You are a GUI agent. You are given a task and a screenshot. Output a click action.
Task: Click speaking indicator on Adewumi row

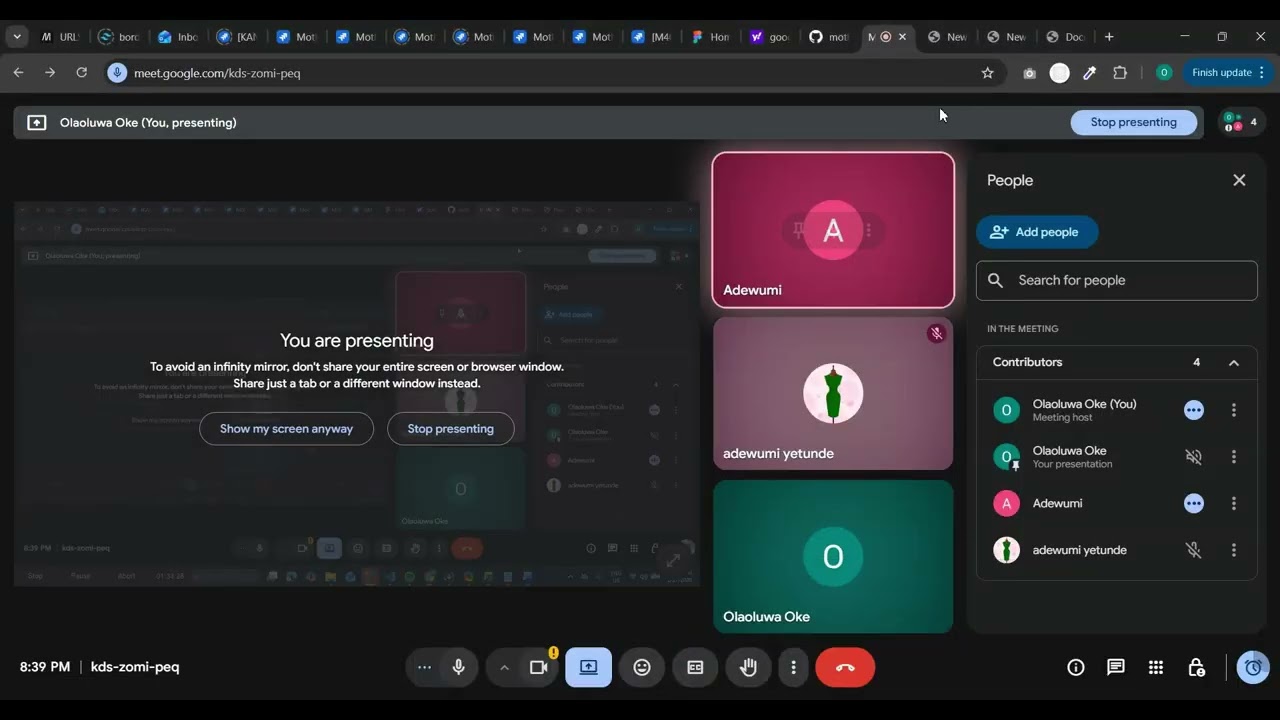pyautogui.click(x=1193, y=503)
